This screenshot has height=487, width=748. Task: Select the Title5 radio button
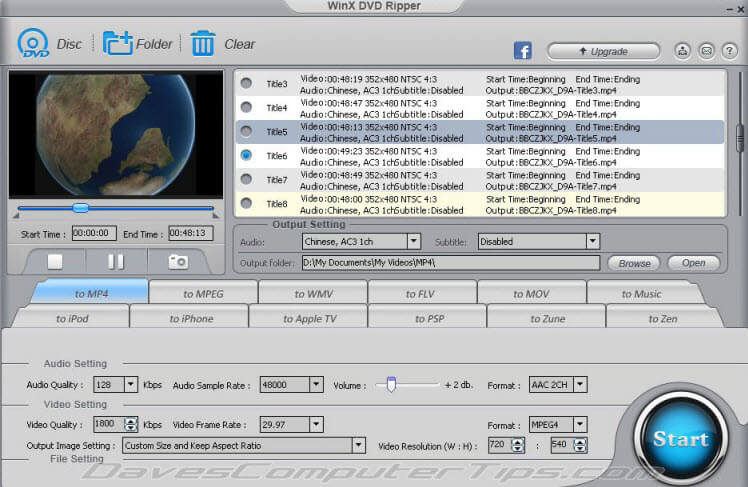click(x=246, y=131)
